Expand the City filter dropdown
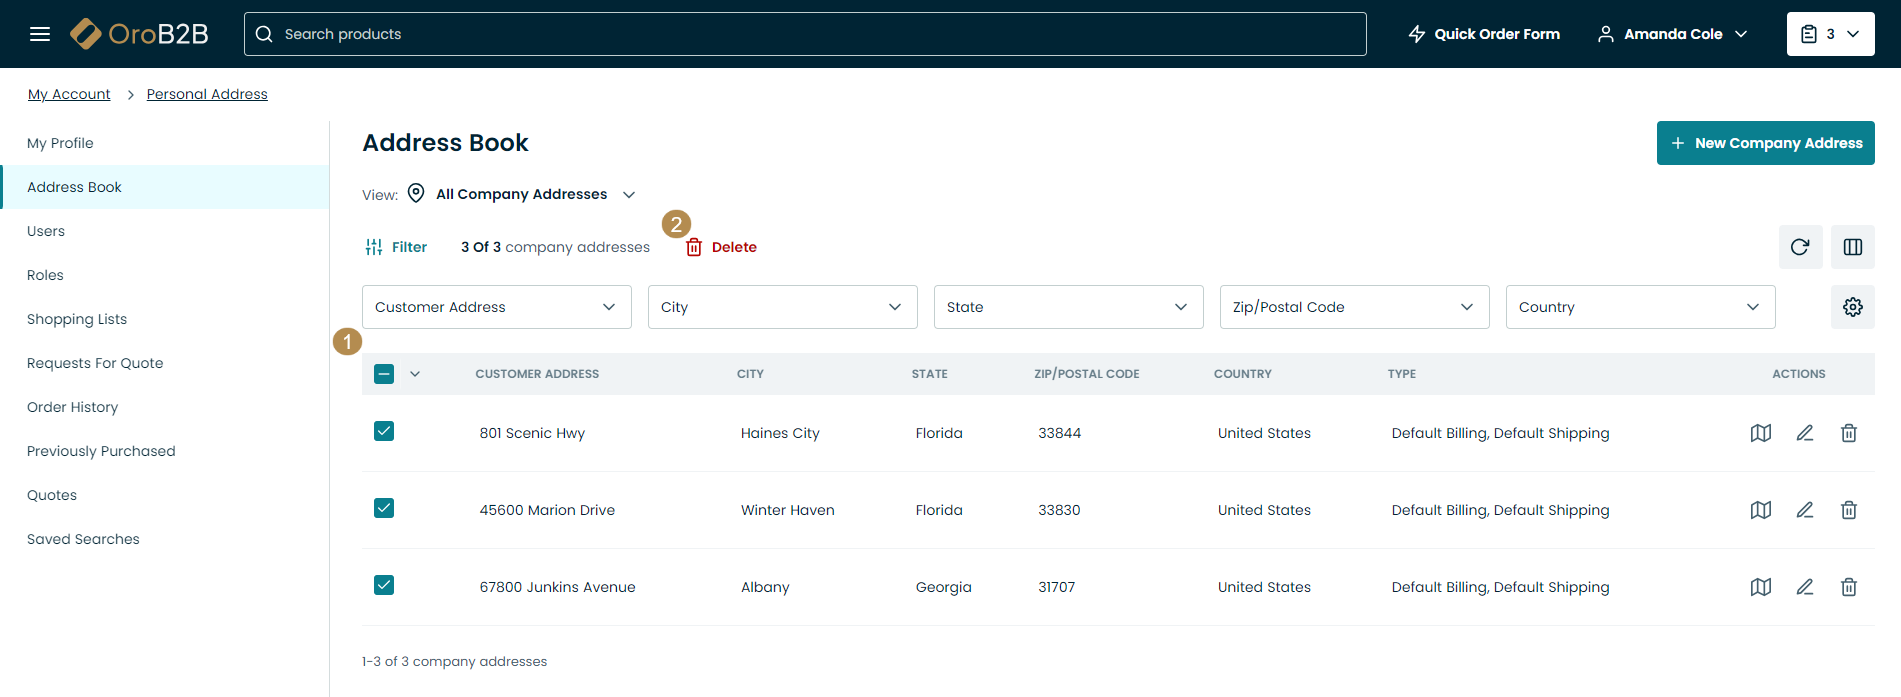The height and width of the screenshot is (697, 1901). tap(782, 307)
